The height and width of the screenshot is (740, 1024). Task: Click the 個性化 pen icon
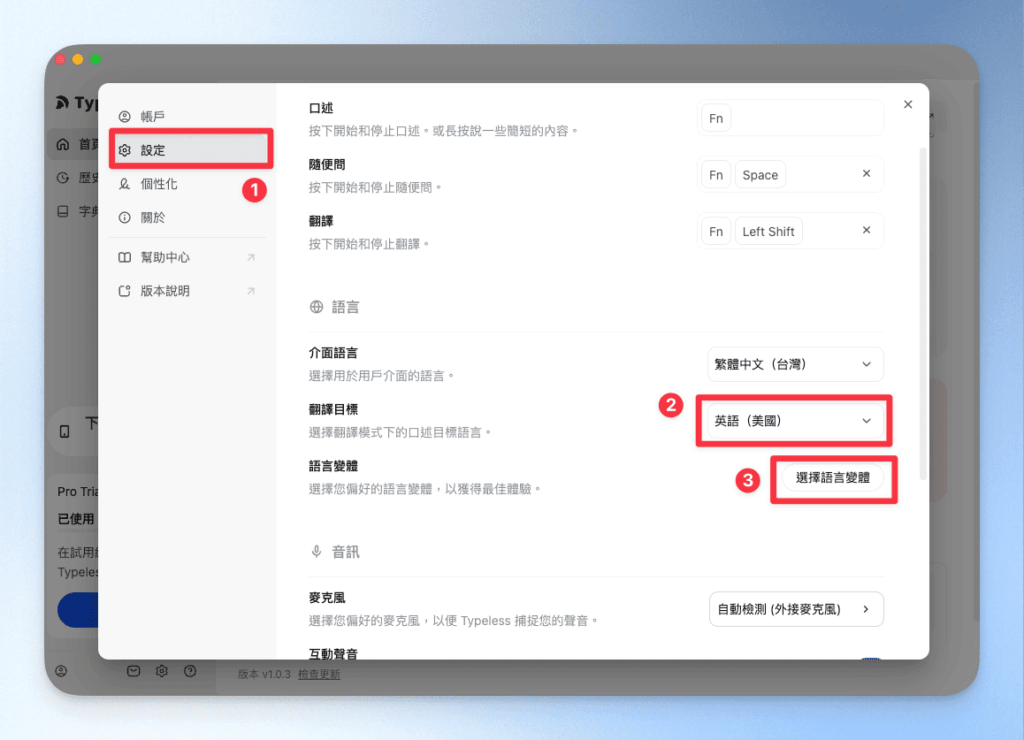(x=125, y=184)
